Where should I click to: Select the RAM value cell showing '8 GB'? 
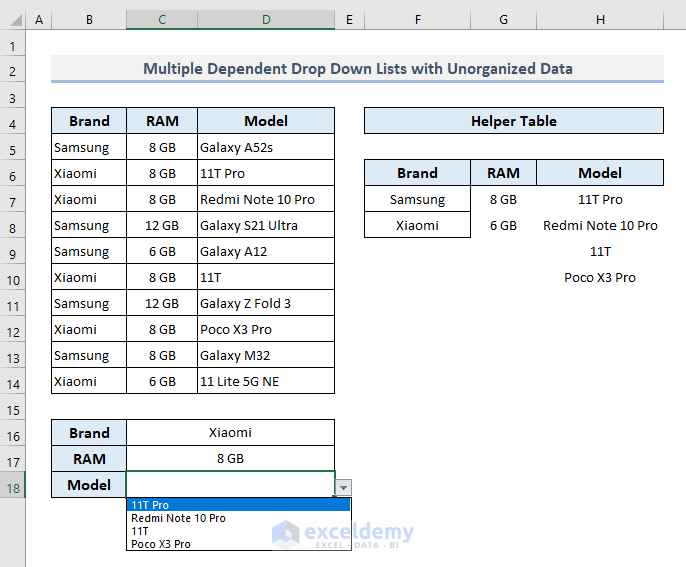click(231, 458)
